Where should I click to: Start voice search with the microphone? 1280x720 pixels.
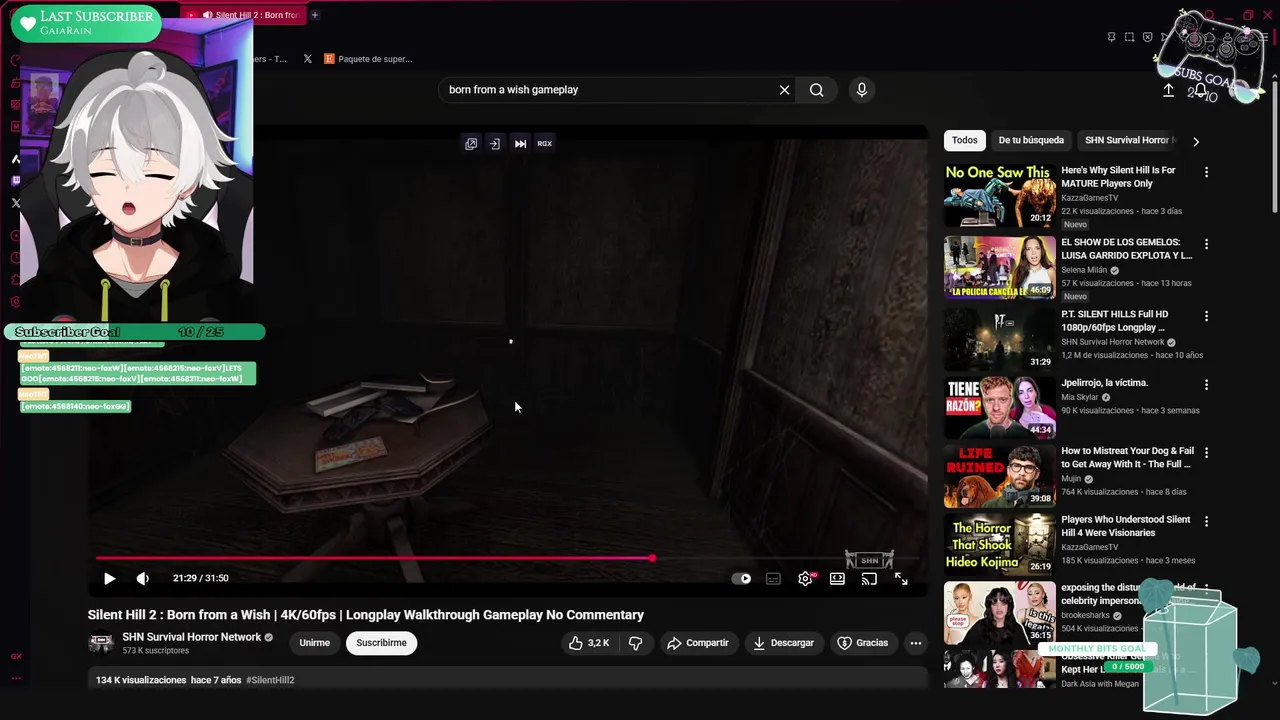point(862,90)
